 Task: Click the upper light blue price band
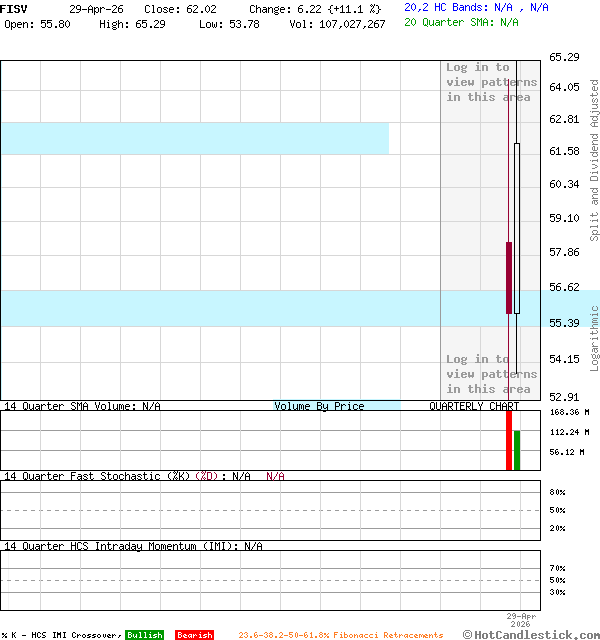[x=194, y=138]
